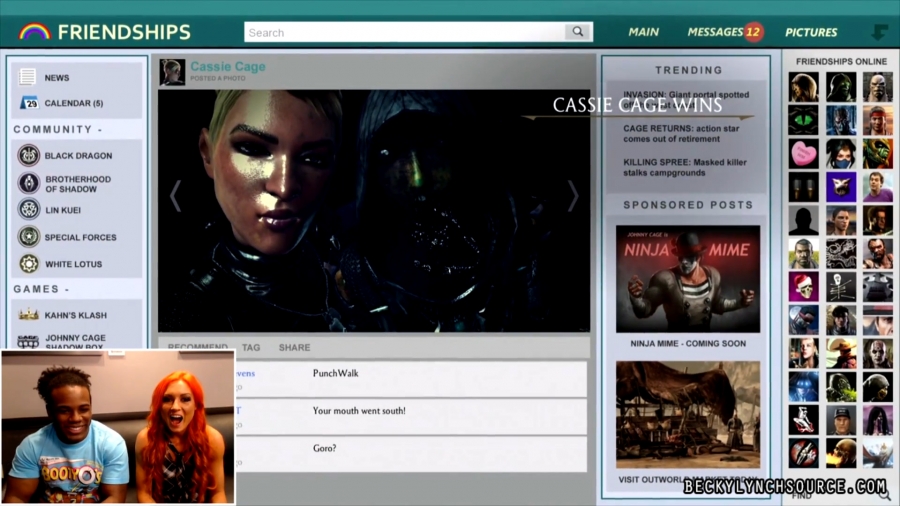This screenshot has height=506, width=900.
Task: Click inside the Search input field
Action: pos(404,32)
